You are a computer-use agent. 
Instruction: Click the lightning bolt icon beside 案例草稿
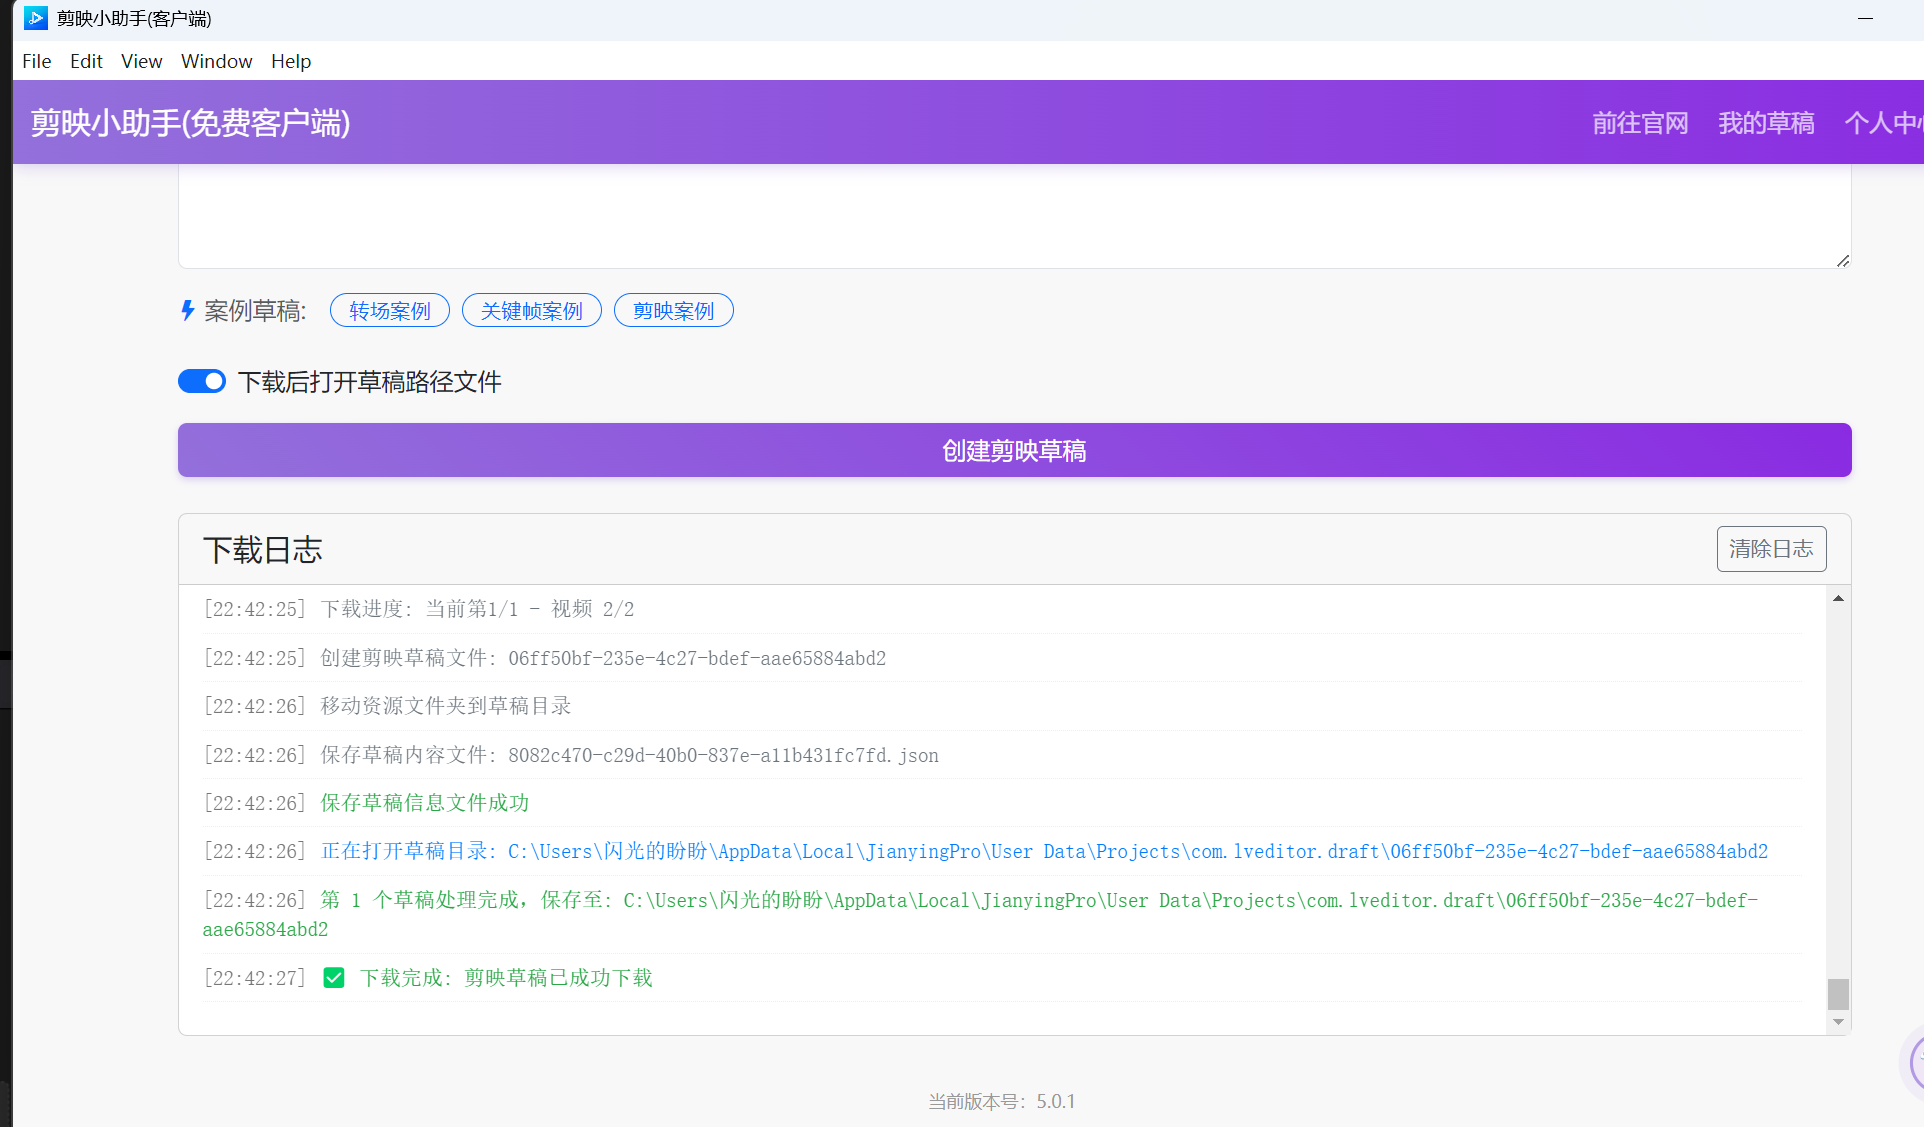click(x=187, y=311)
